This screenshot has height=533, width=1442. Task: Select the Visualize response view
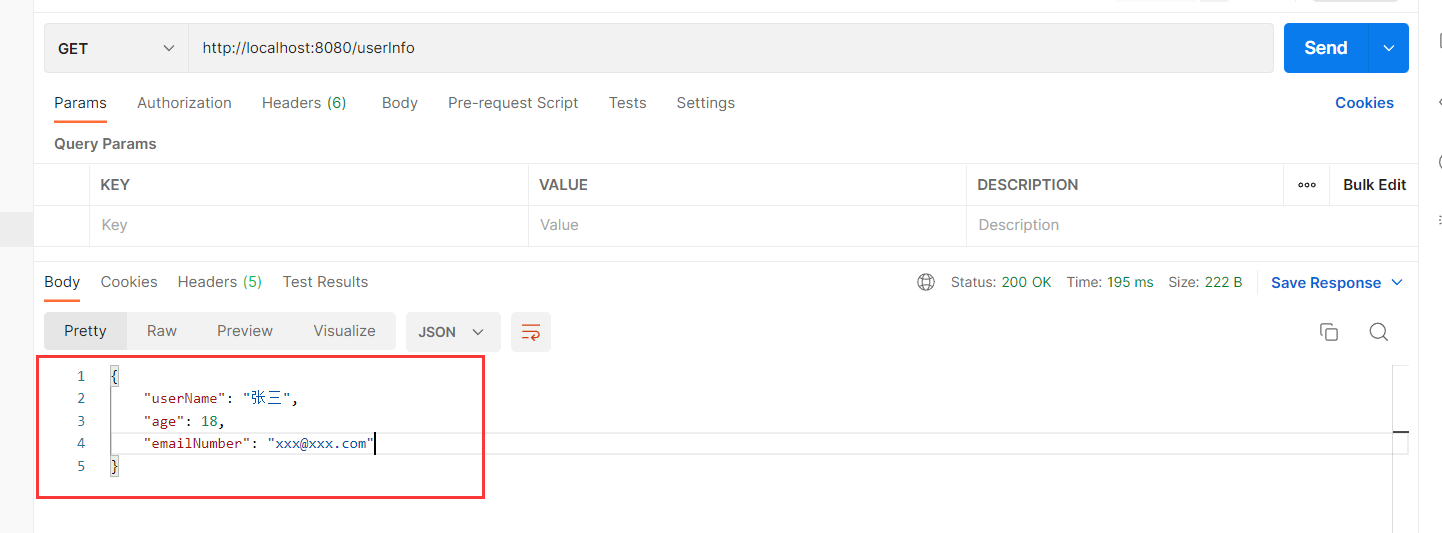344,331
